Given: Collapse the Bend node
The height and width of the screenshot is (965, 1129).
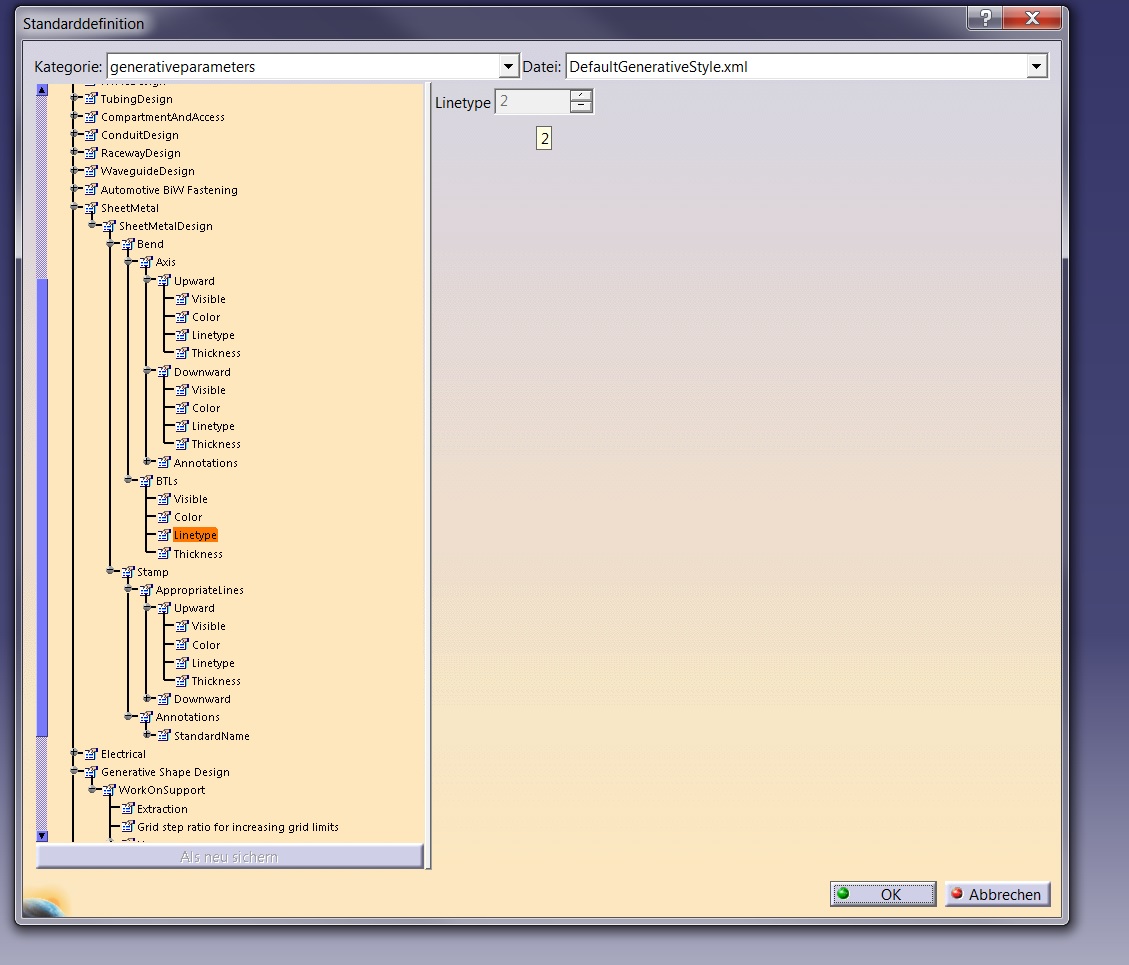Looking at the screenshot, I should click(x=110, y=243).
